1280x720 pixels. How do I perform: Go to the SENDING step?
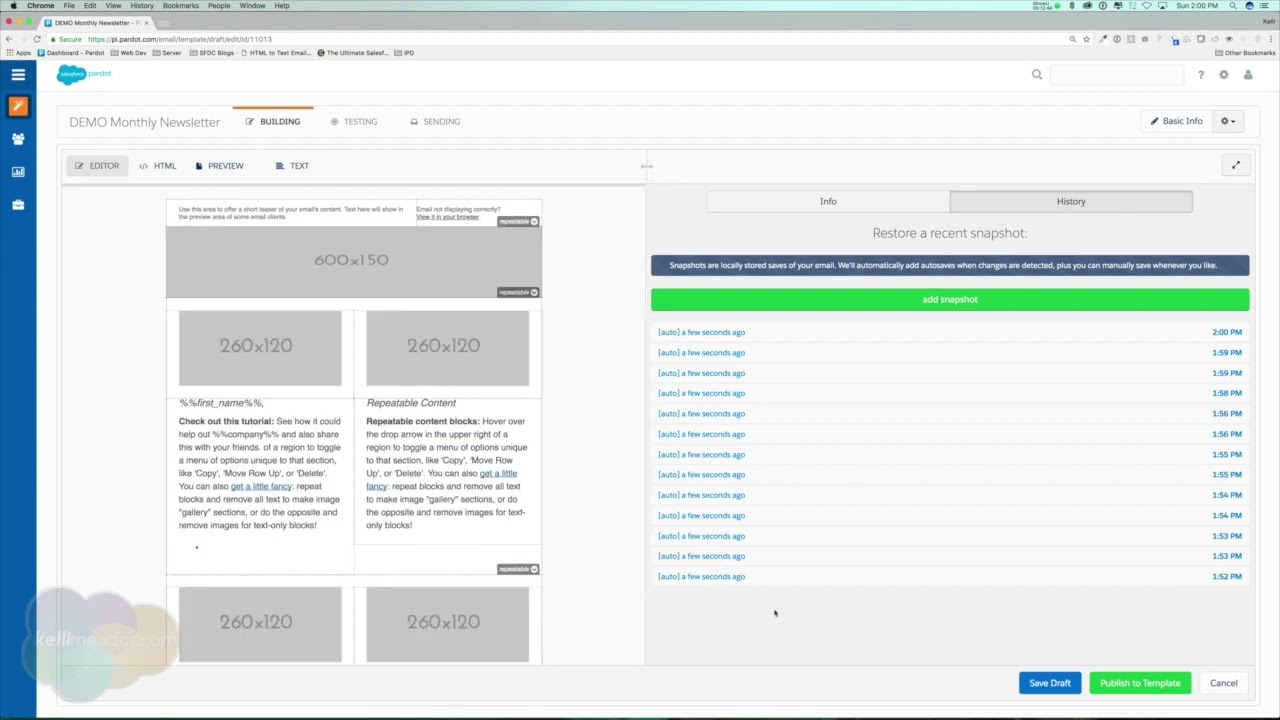click(x=435, y=122)
